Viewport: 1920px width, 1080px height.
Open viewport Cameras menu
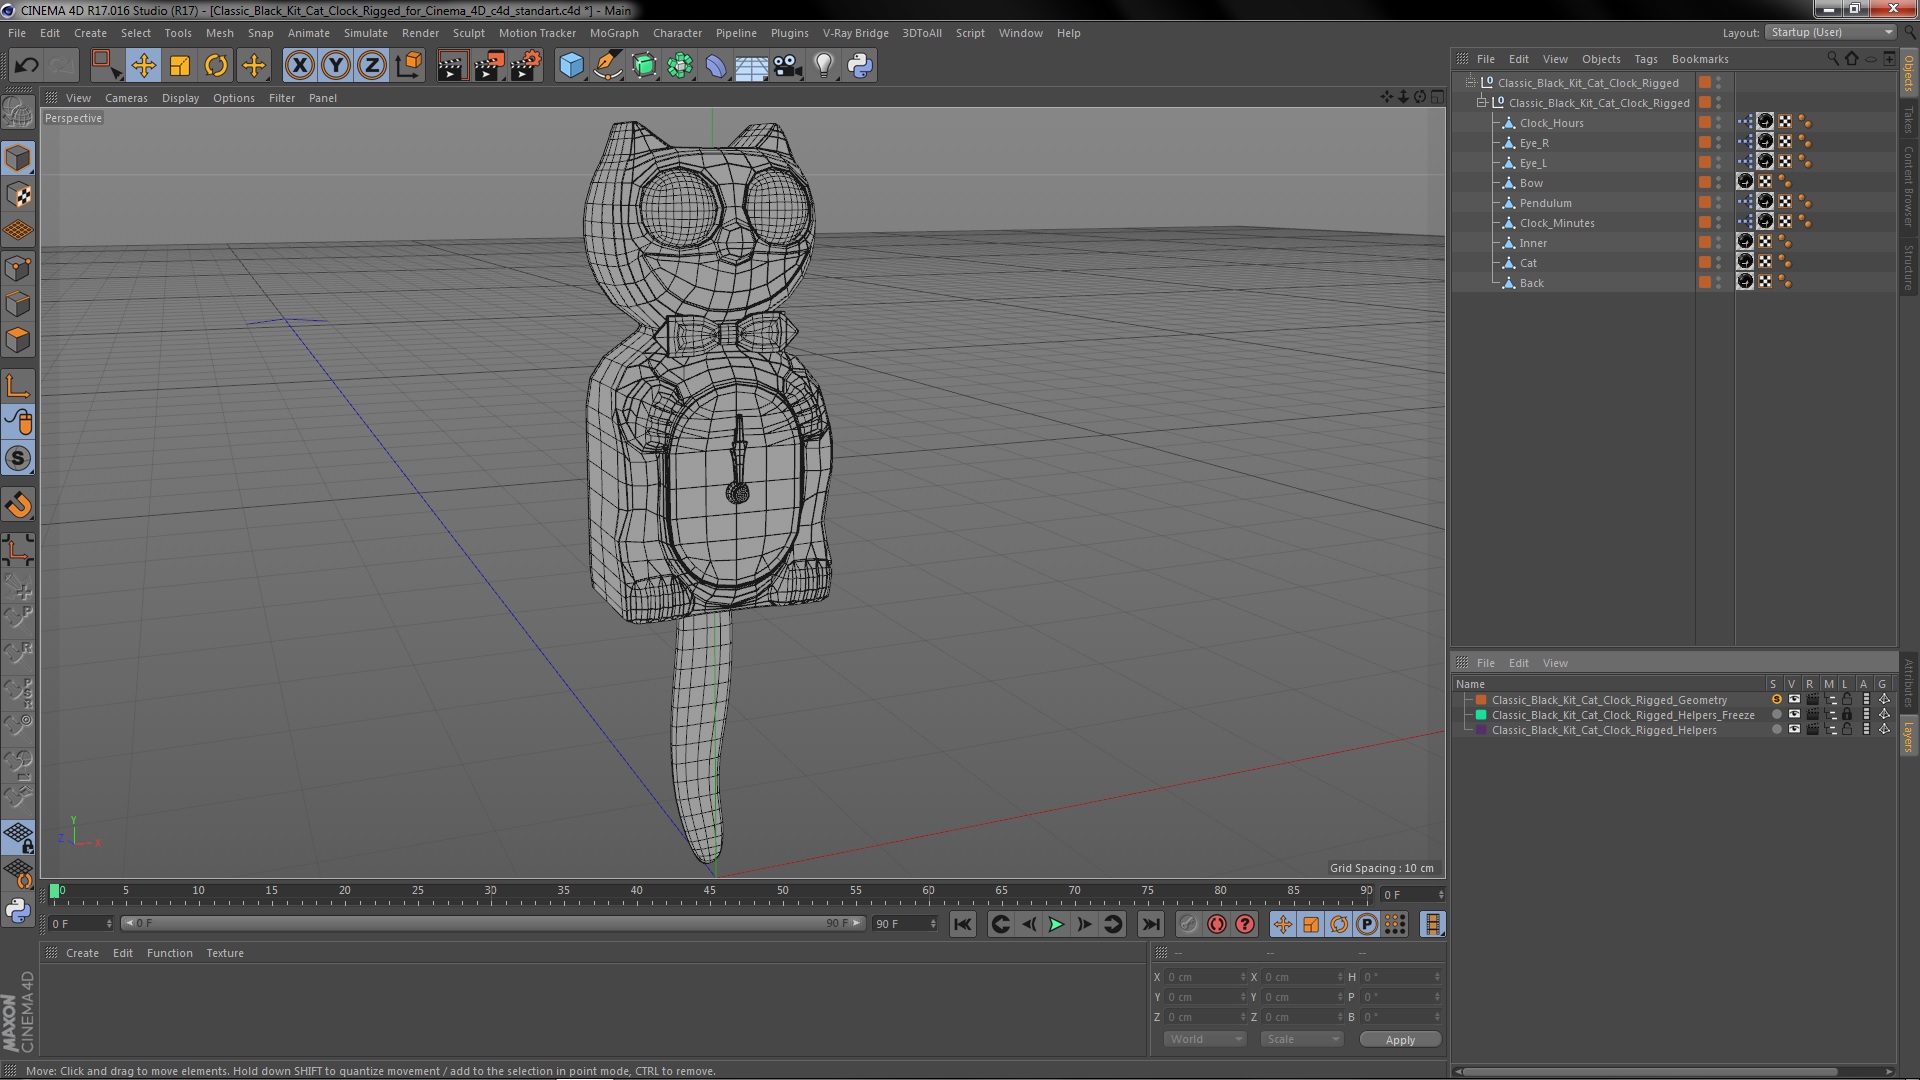click(x=126, y=98)
